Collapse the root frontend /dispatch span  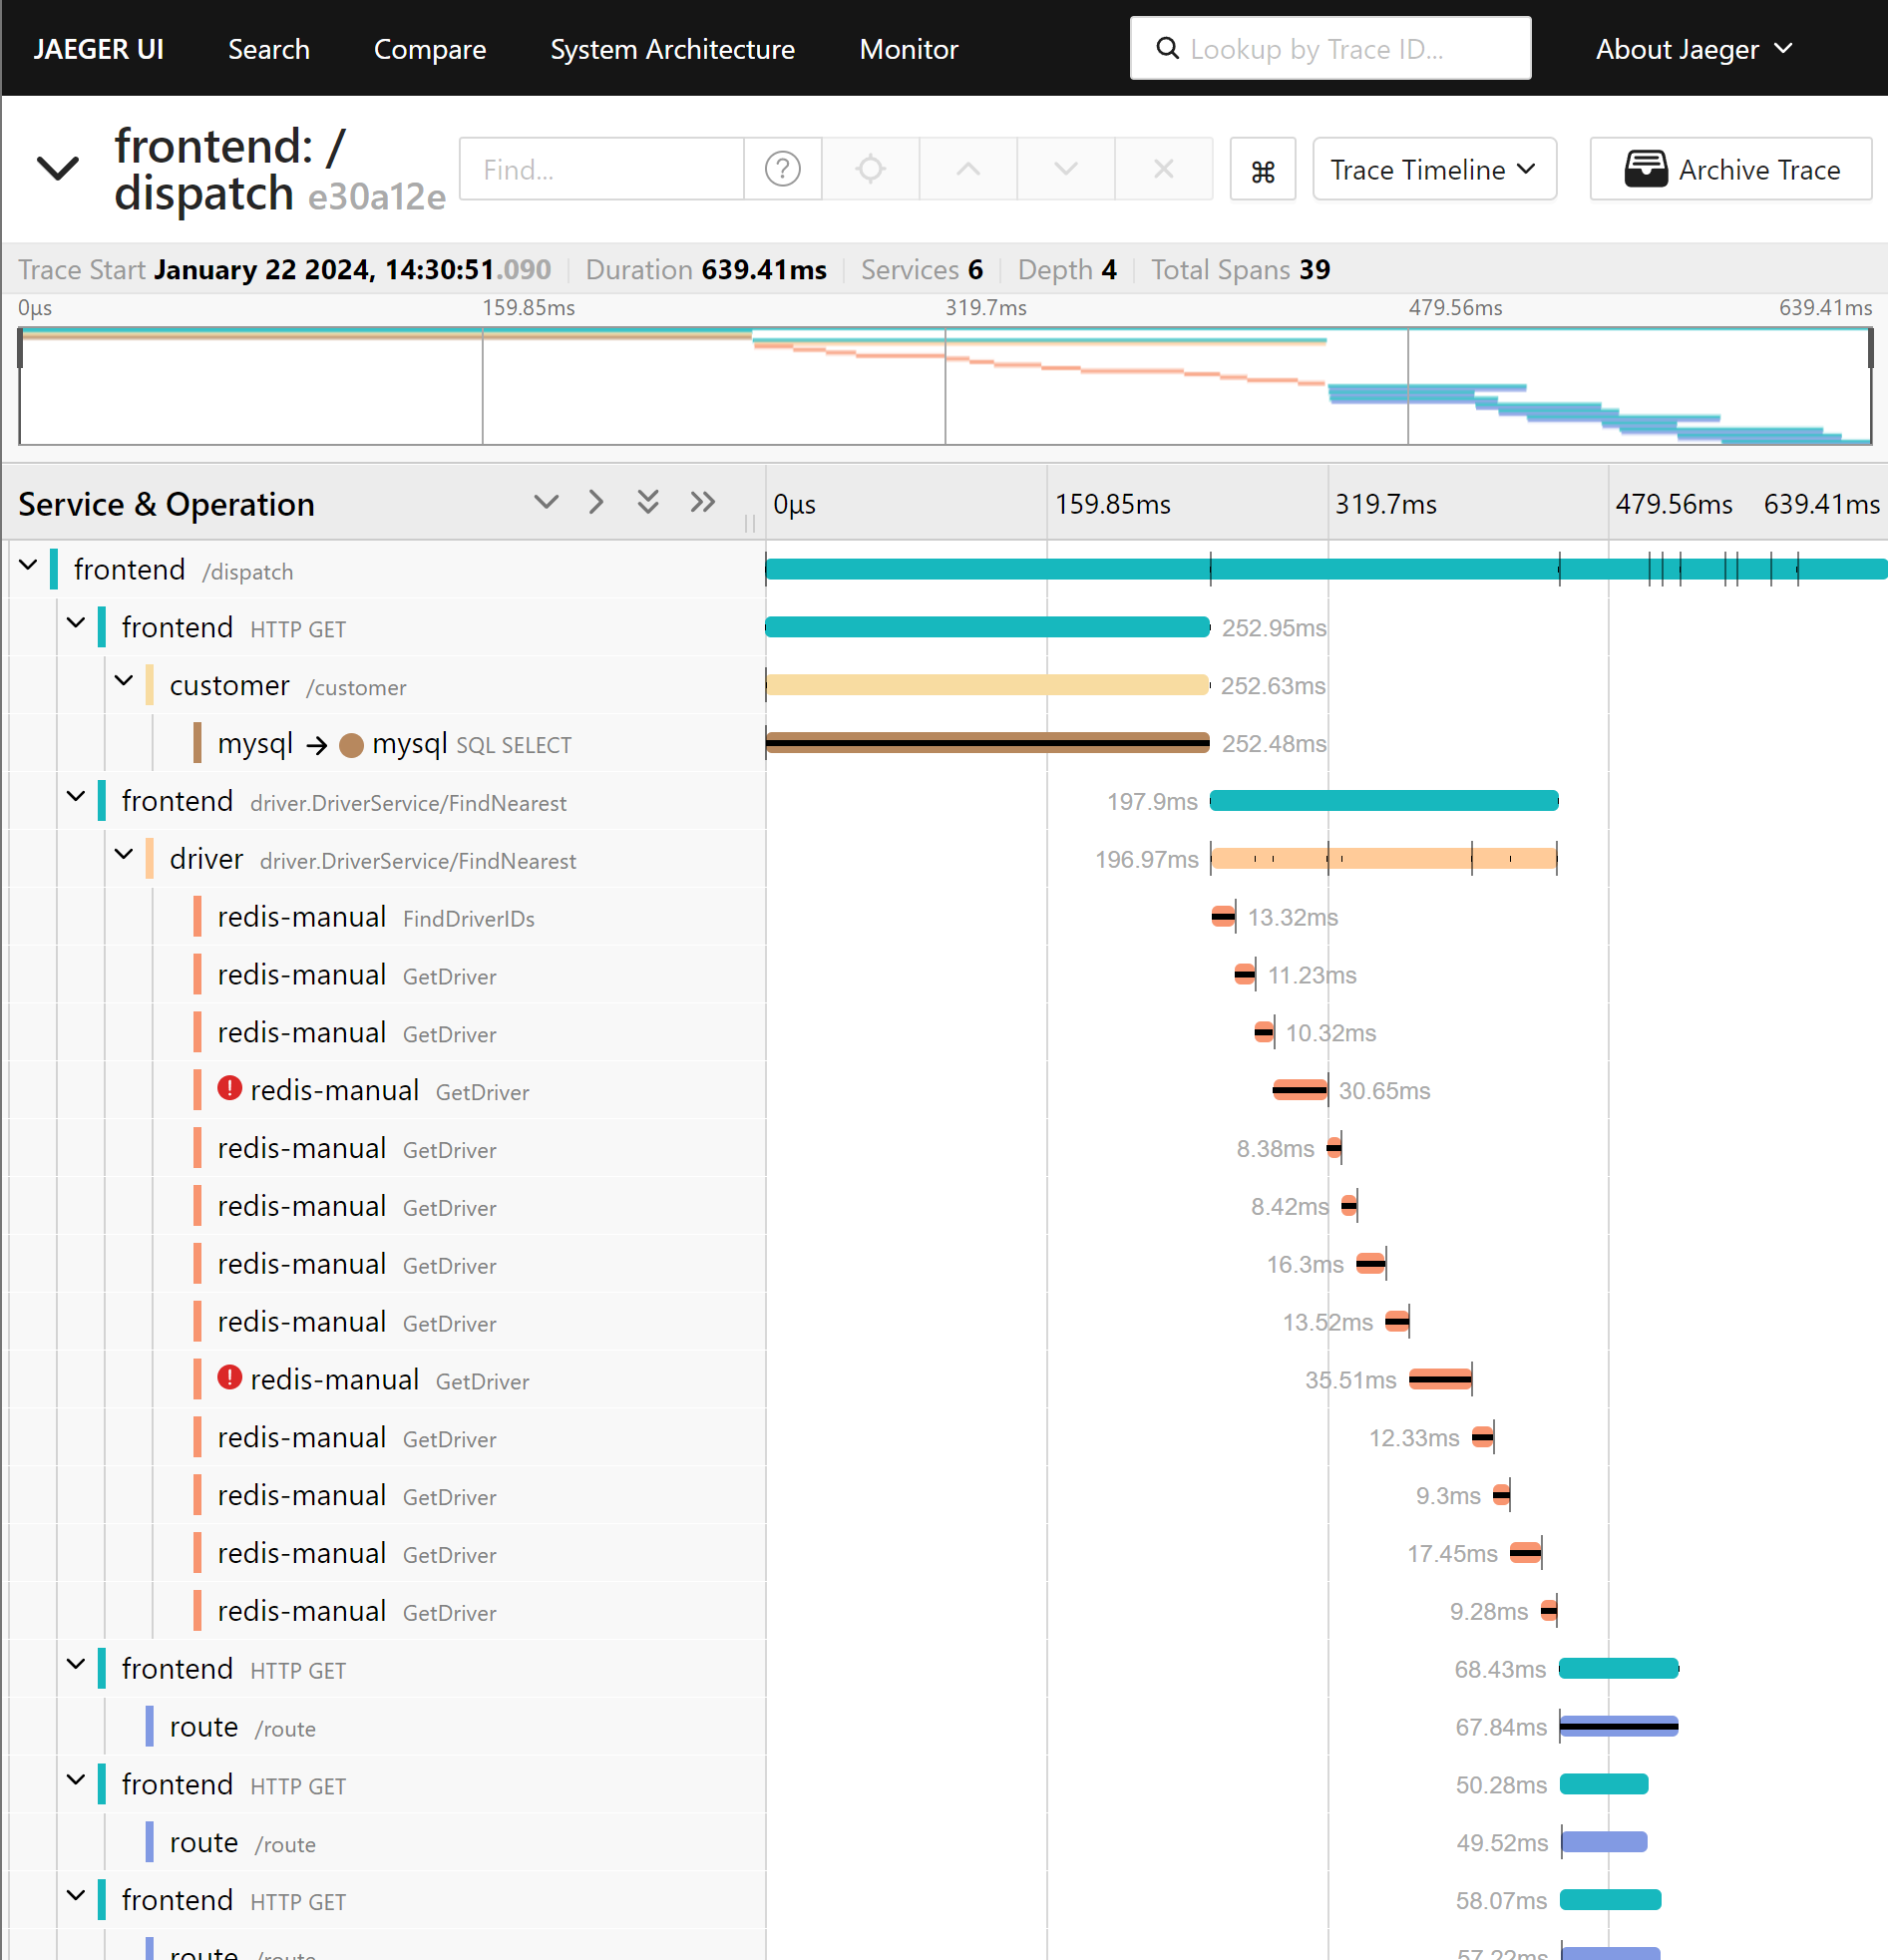pyautogui.click(x=28, y=566)
